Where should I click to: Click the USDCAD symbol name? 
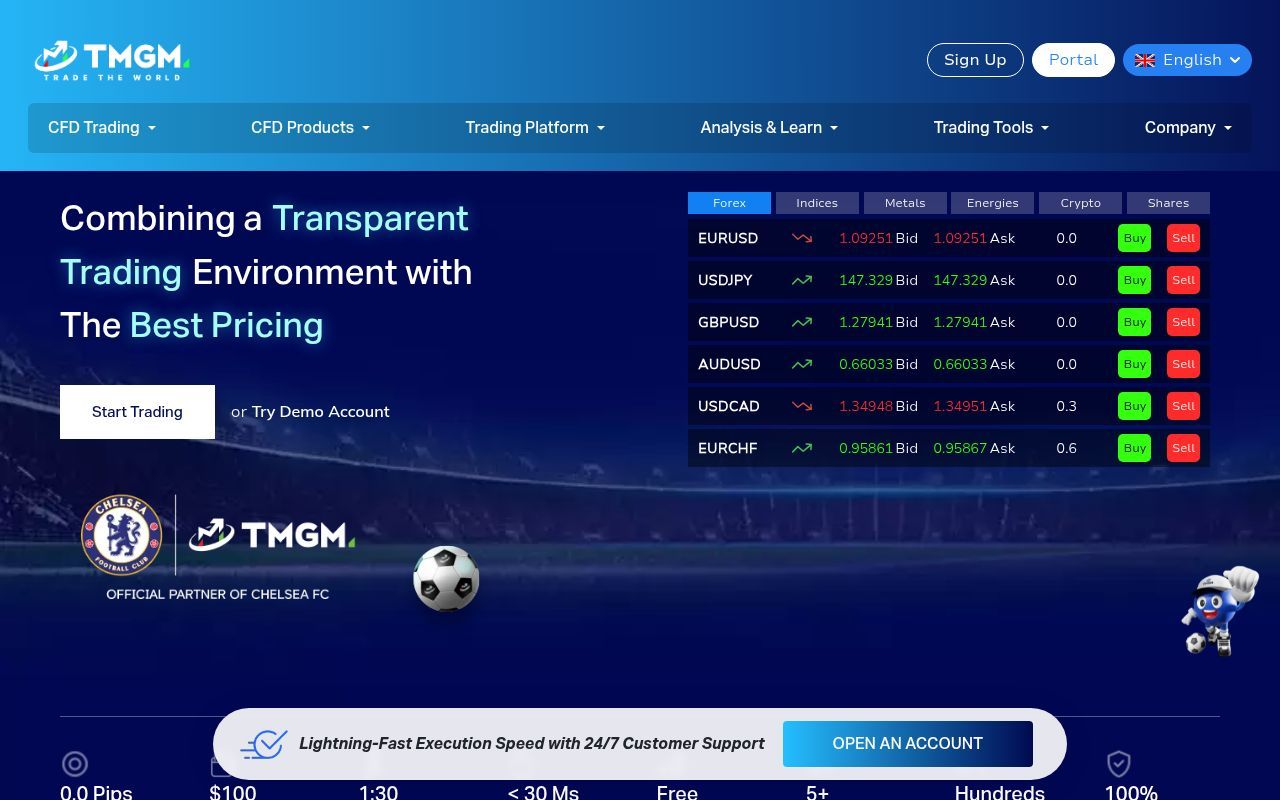pyautogui.click(x=728, y=406)
